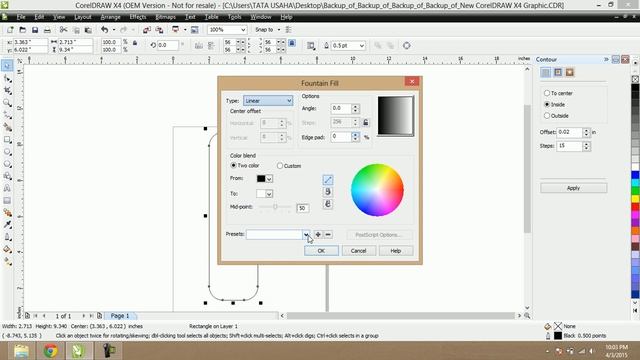The height and width of the screenshot is (360, 640).
Task: Open the To color dropdown
Action: [x=269, y=194]
